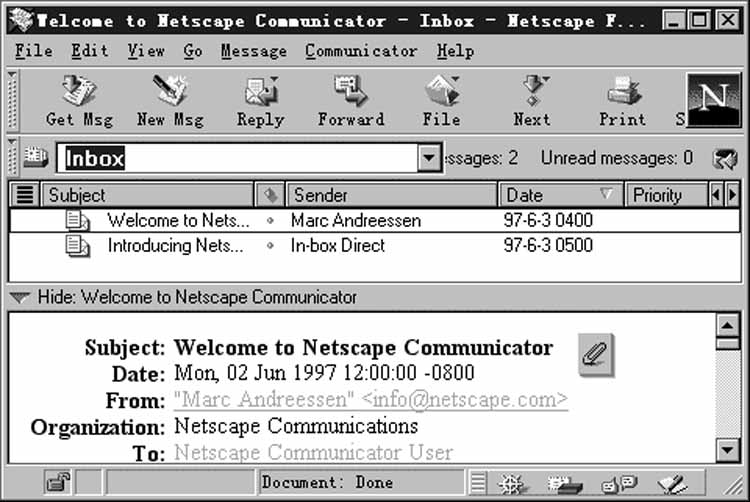
Task: Go to Next unread message icon
Action: tap(532, 91)
